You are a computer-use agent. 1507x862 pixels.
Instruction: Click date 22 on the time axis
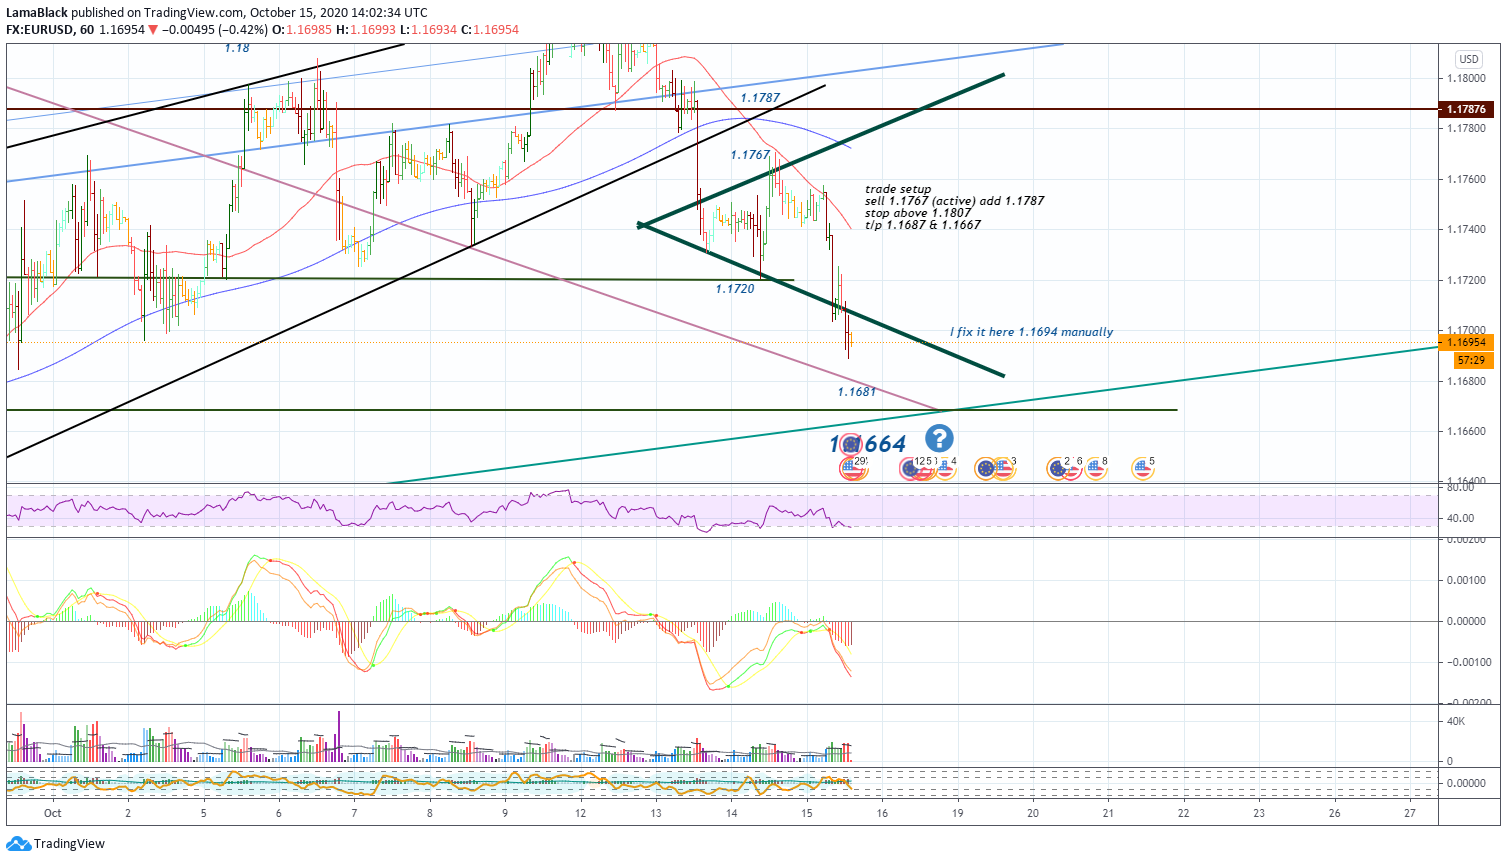[1183, 813]
